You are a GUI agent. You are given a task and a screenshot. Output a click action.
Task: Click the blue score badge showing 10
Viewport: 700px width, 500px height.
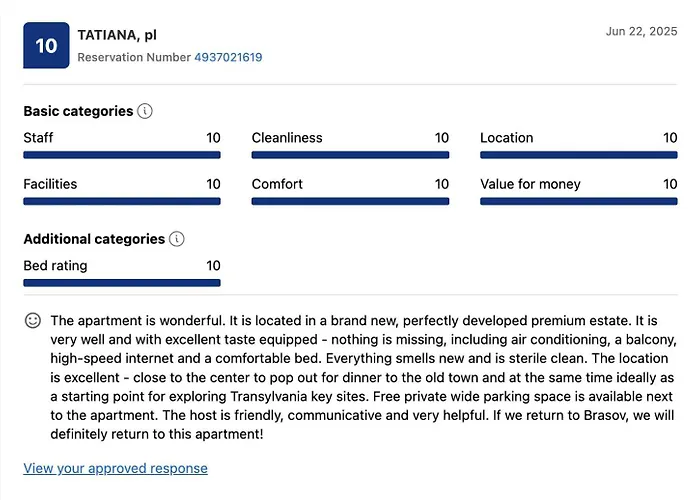[x=46, y=46]
